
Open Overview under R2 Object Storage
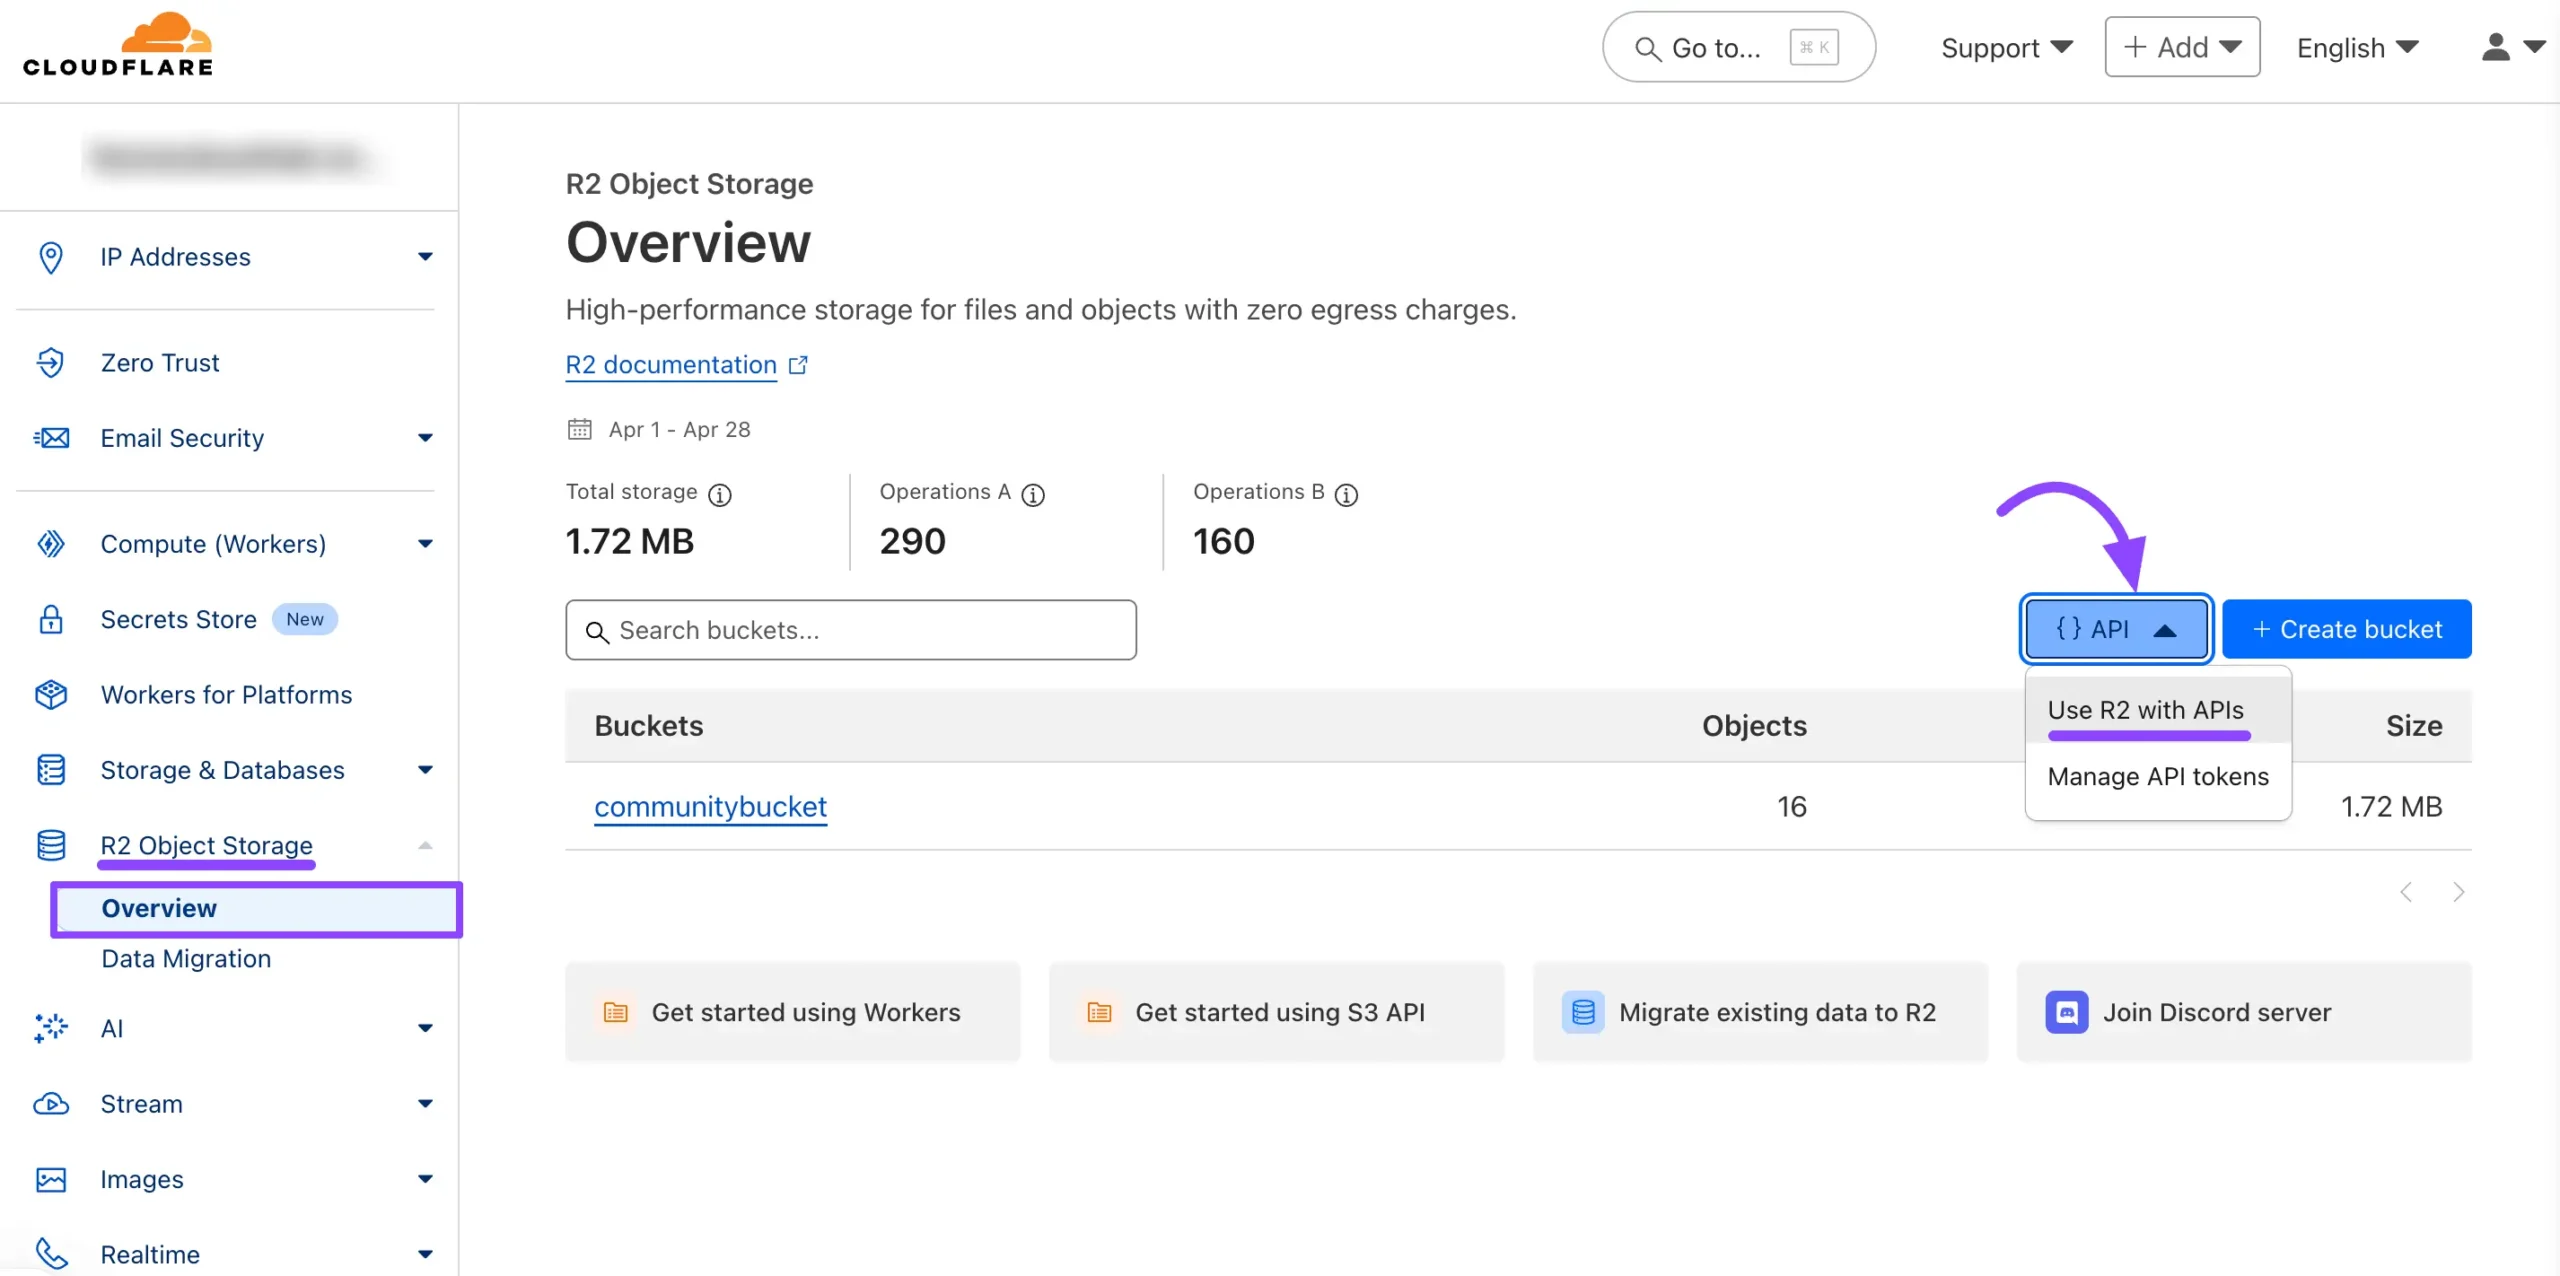point(256,909)
